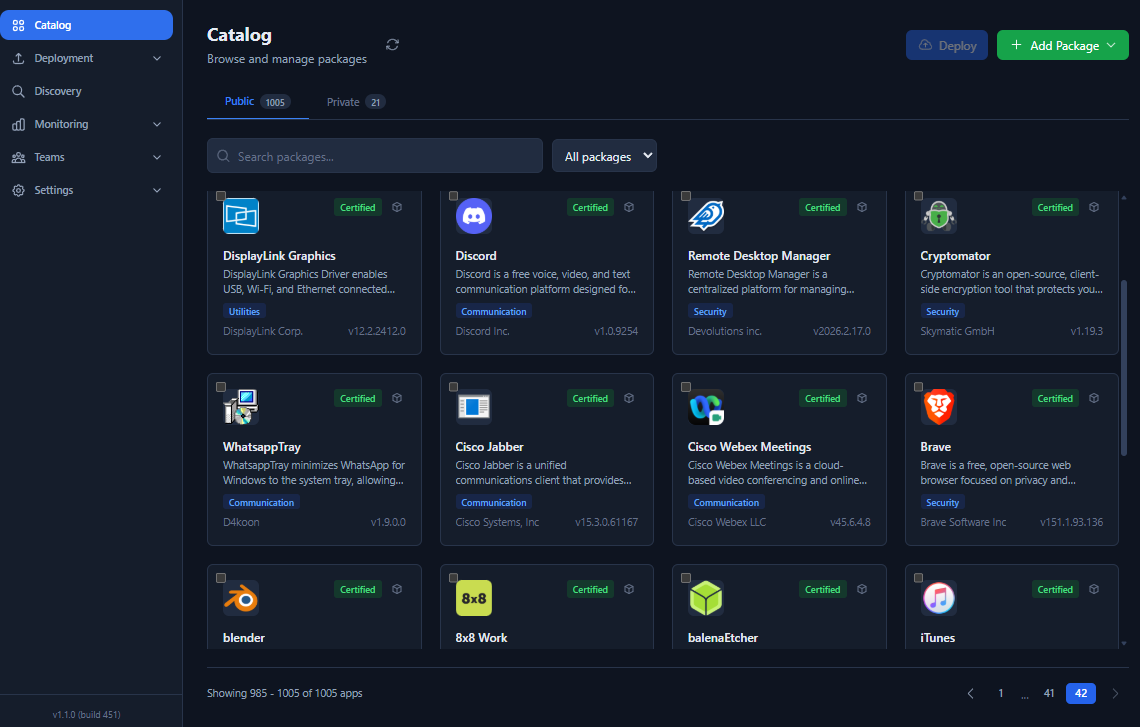Click the Discord app logo

[474, 216]
